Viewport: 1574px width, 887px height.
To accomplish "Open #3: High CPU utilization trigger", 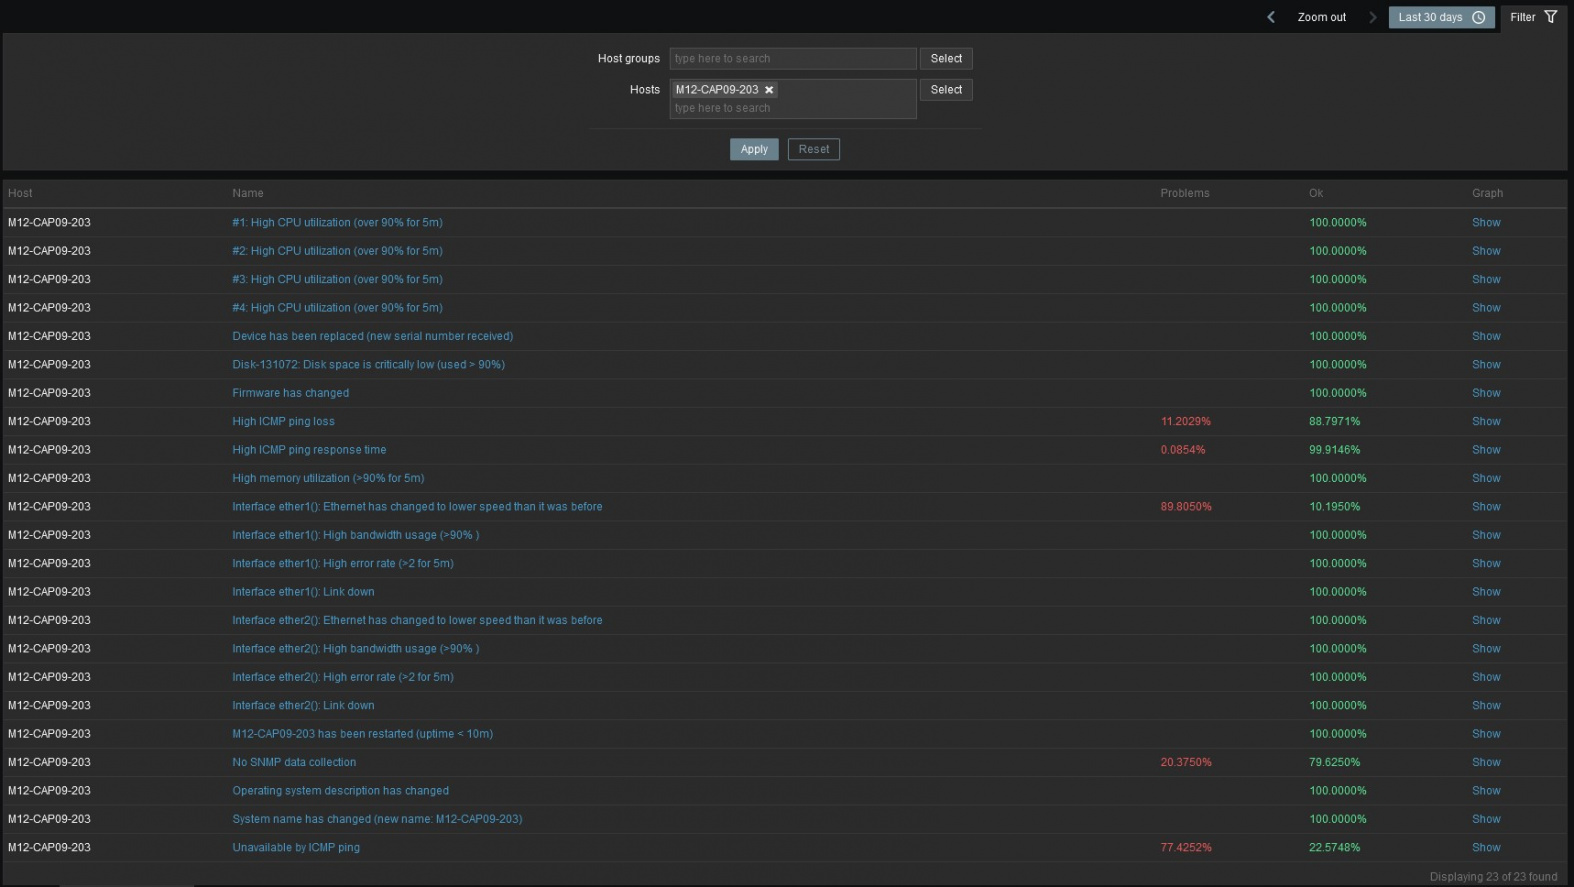I will click(x=337, y=279).
